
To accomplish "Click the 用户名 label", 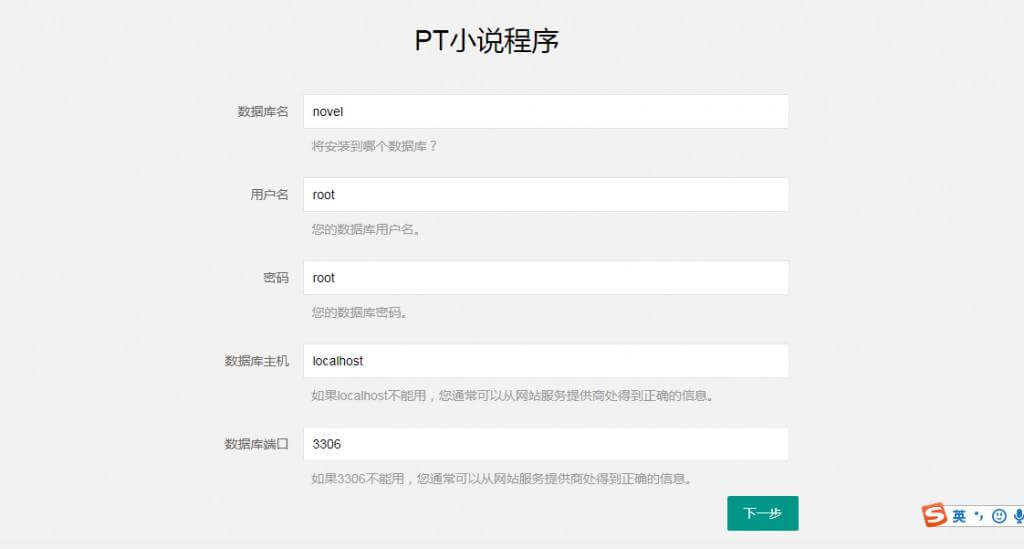I will (x=269, y=195).
